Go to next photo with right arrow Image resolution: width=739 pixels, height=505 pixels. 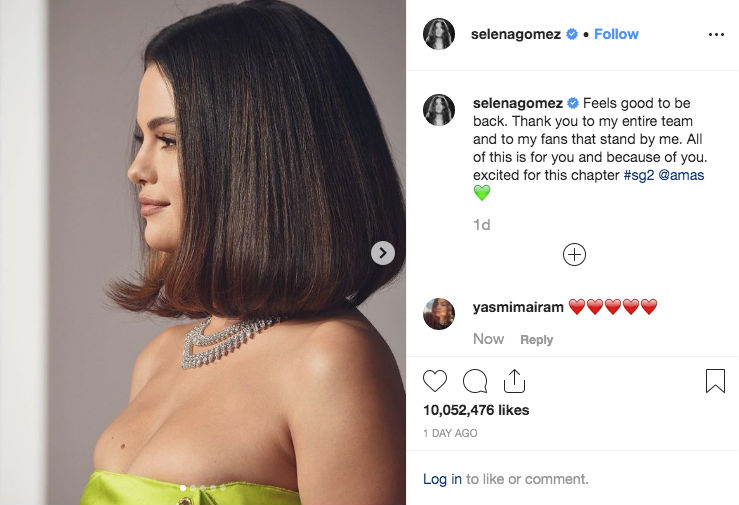point(383,253)
